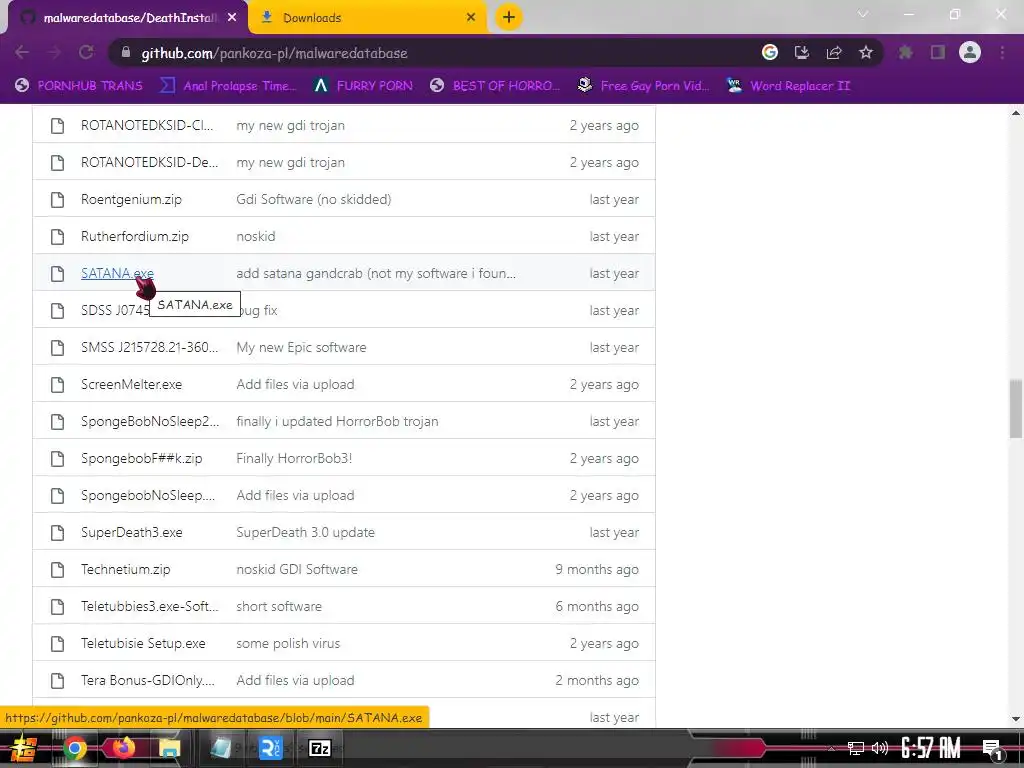Close the malwaredatabase tab
1024x768 pixels.
coord(232,18)
